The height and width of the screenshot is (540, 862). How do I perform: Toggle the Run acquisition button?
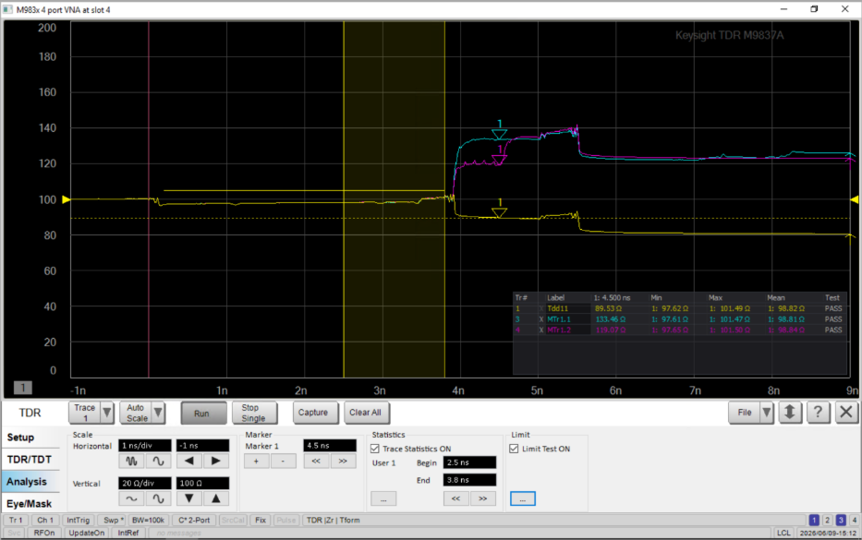pyautogui.click(x=203, y=413)
